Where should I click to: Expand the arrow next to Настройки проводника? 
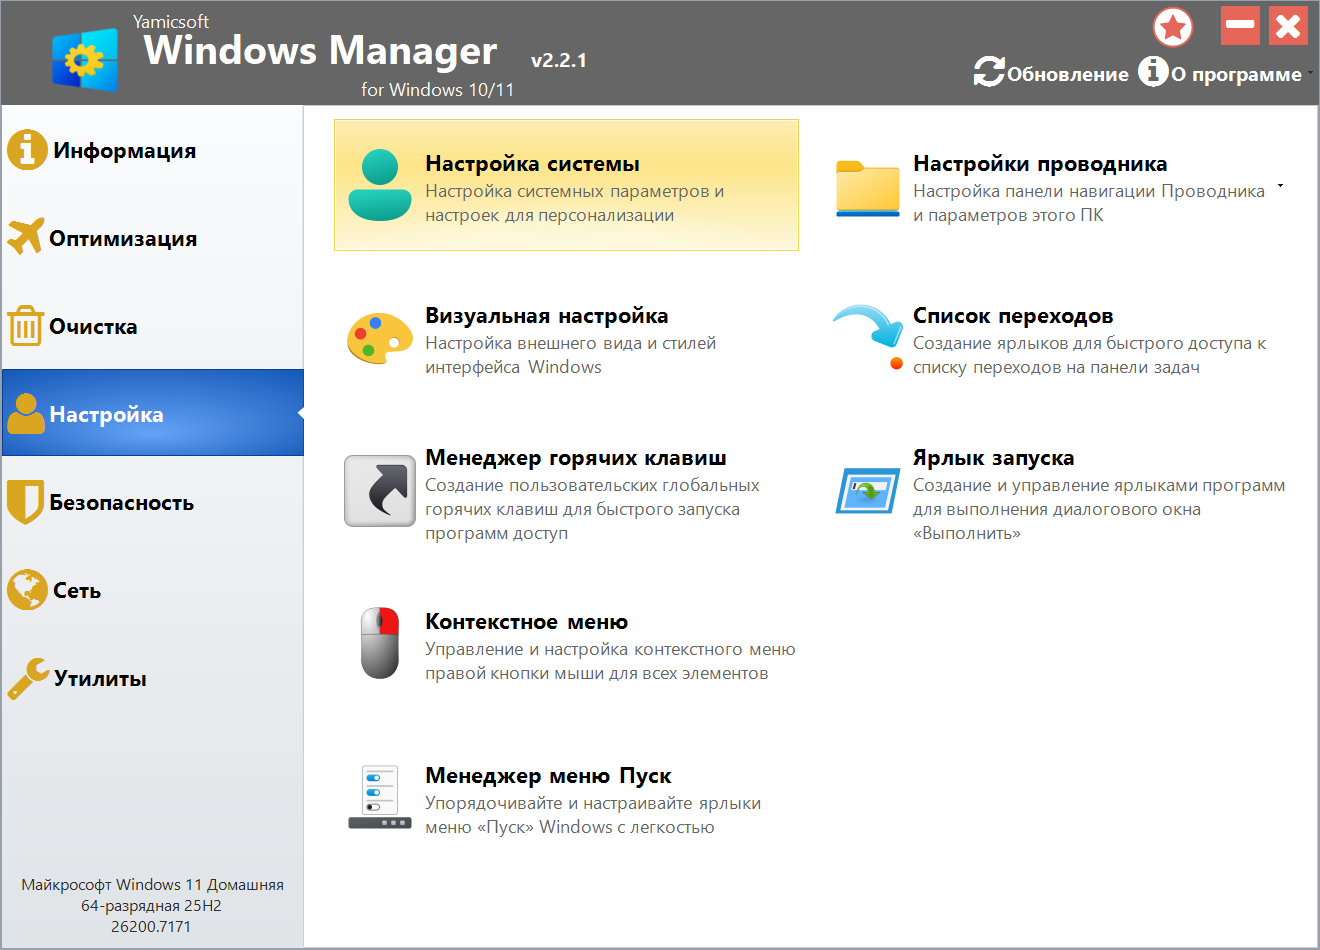(1280, 186)
